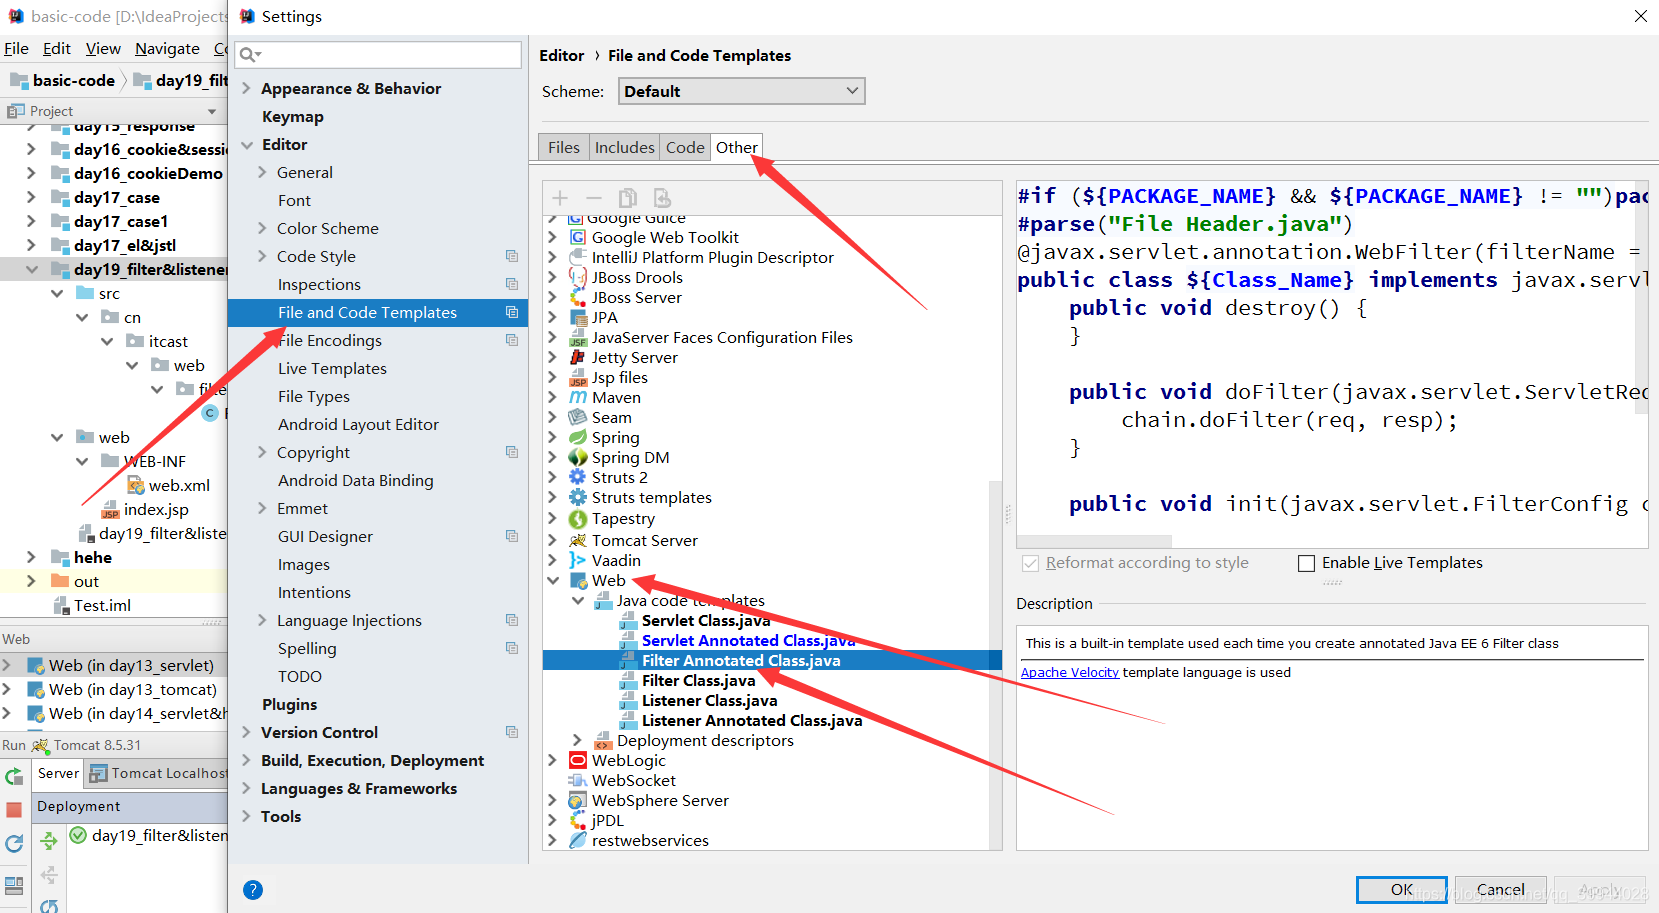This screenshot has height=913, width=1659.
Task: Click the web.xml file icon
Action: click(136, 485)
